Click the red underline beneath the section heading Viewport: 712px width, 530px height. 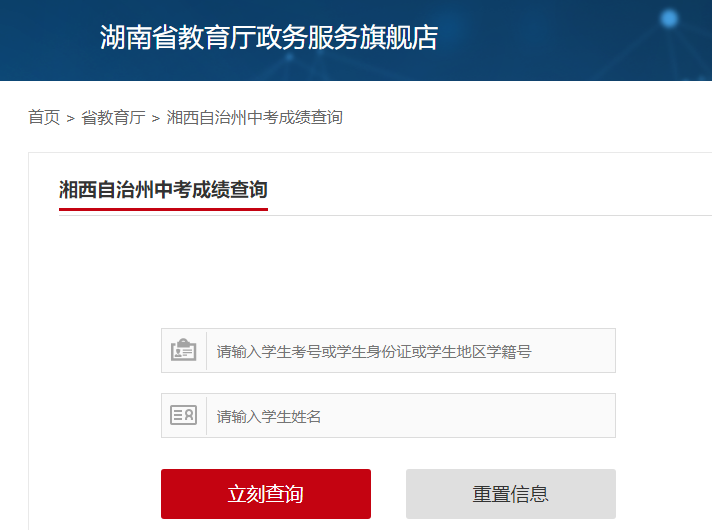click(x=163, y=209)
